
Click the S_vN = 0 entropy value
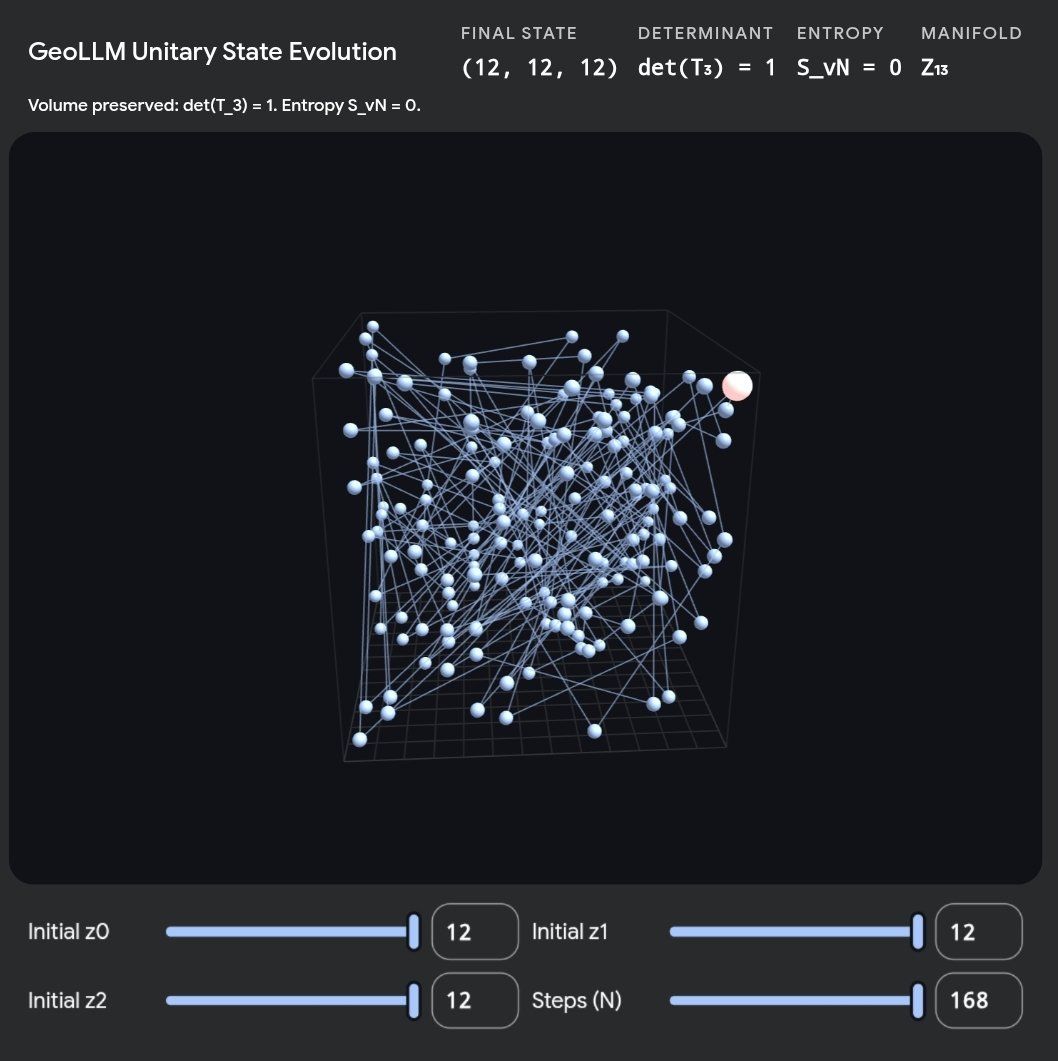click(849, 68)
